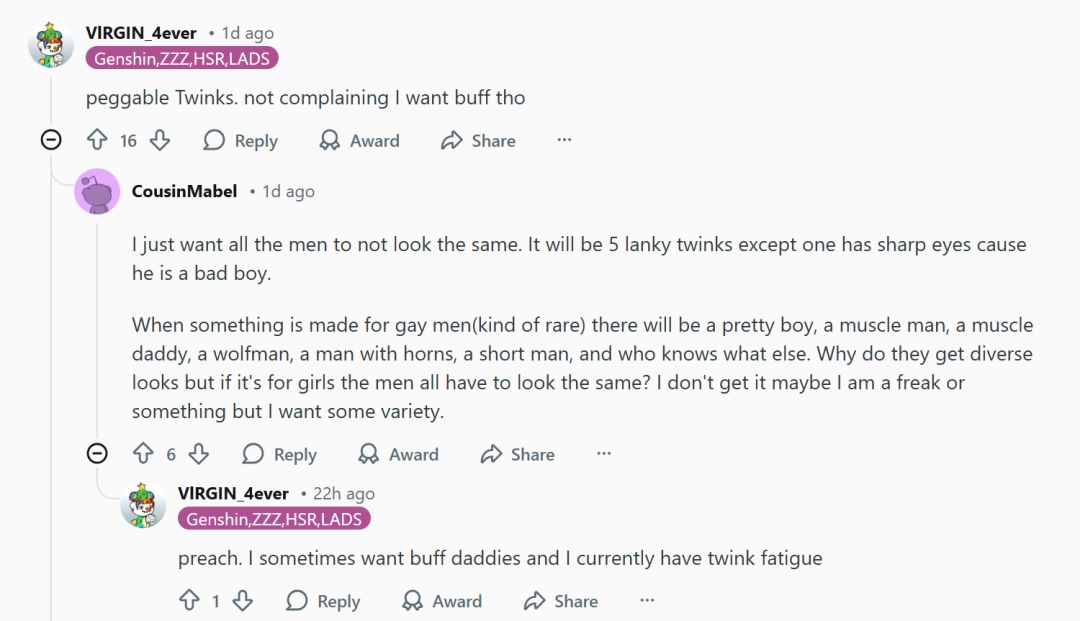
Task: Downvote CousinMabel's comment with 6 votes
Action: click(199, 454)
